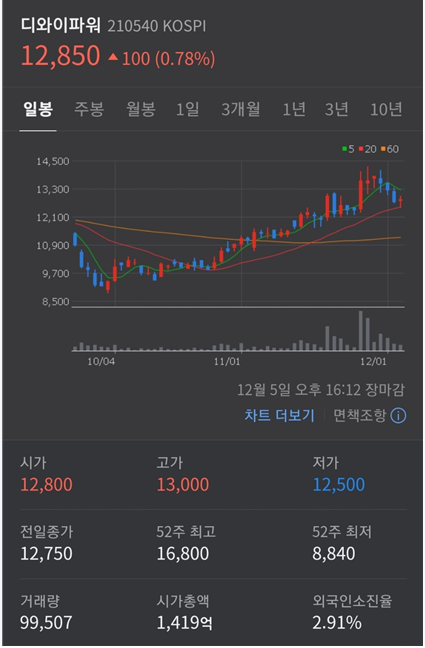Click the 11/01 date label on chart
425x648 pixels.
(x=227, y=362)
